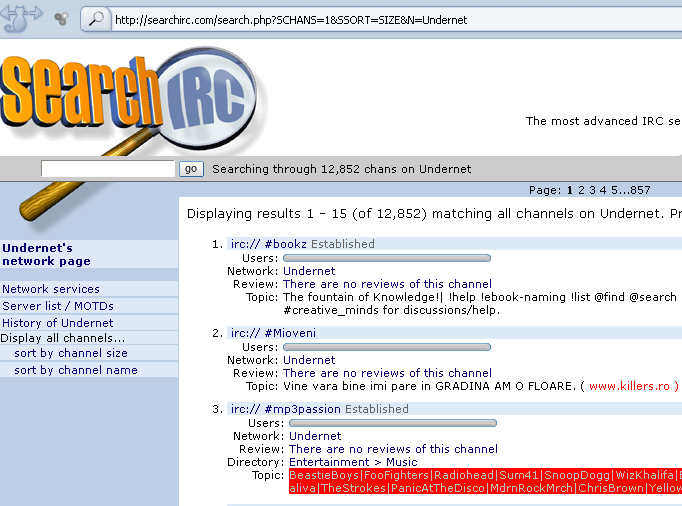Click the #bookz users bar

(x=387, y=258)
